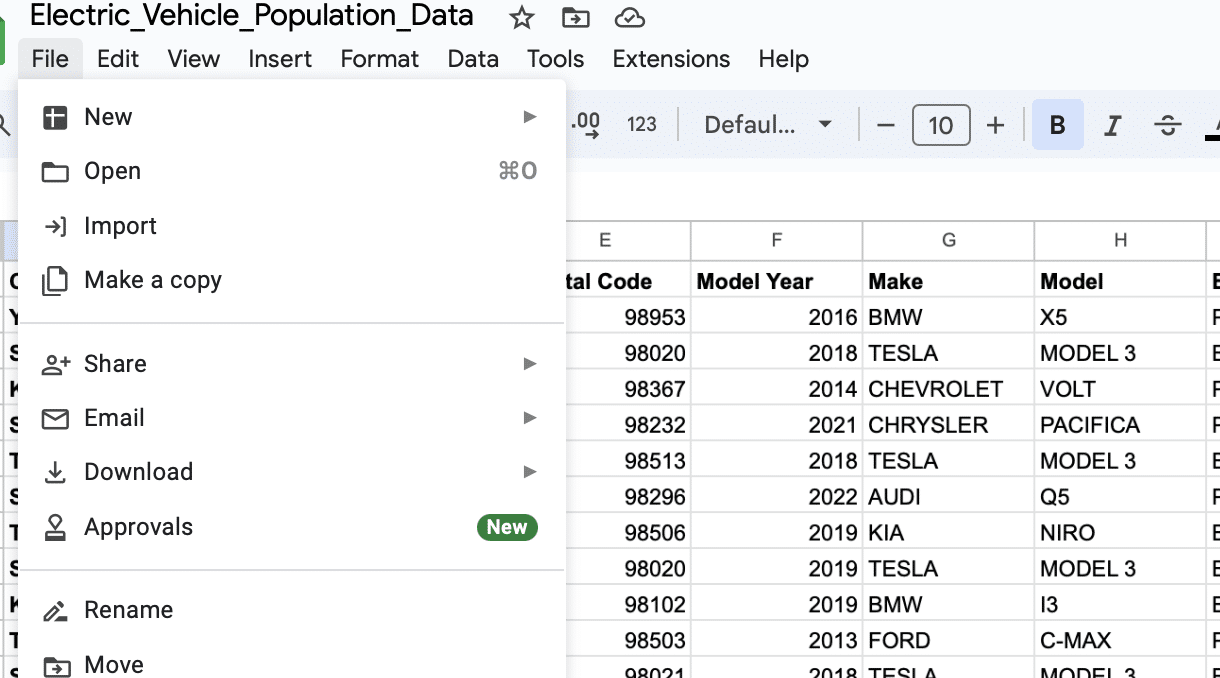
Task: Choose Make a copy
Action: (292, 281)
